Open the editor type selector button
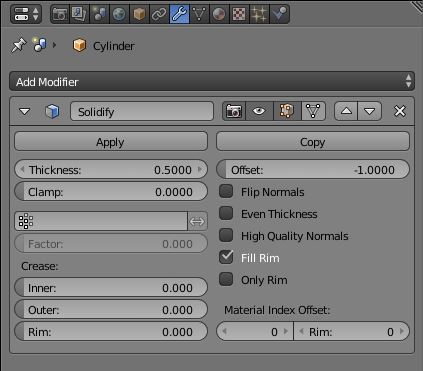Viewport: 423px width, 371px height. click(26, 14)
